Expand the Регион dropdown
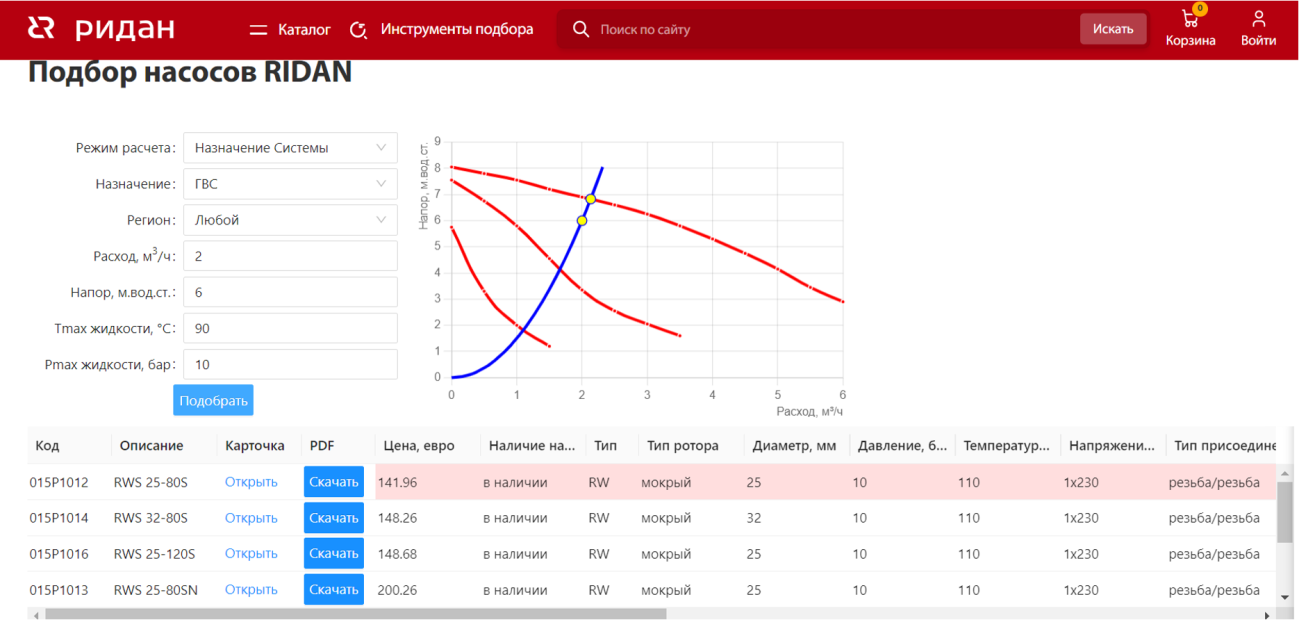This screenshot has width=1299, height=620. click(x=290, y=220)
